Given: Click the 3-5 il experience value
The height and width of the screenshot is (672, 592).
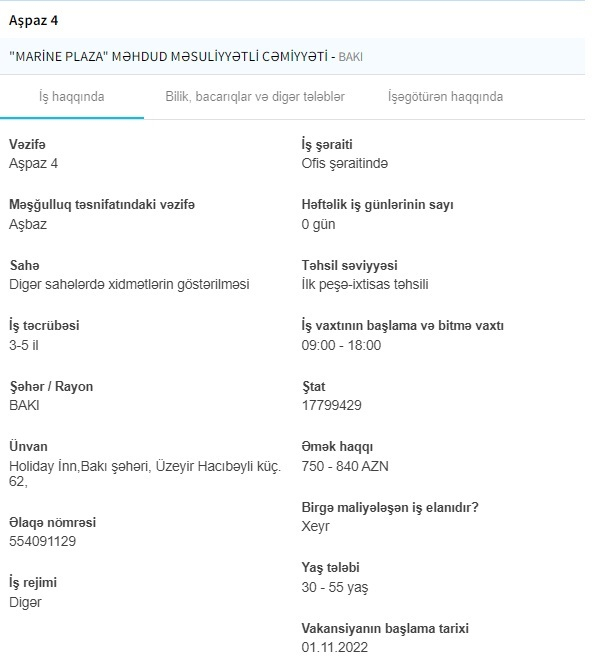Looking at the screenshot, I should click(x=24, y=345).
